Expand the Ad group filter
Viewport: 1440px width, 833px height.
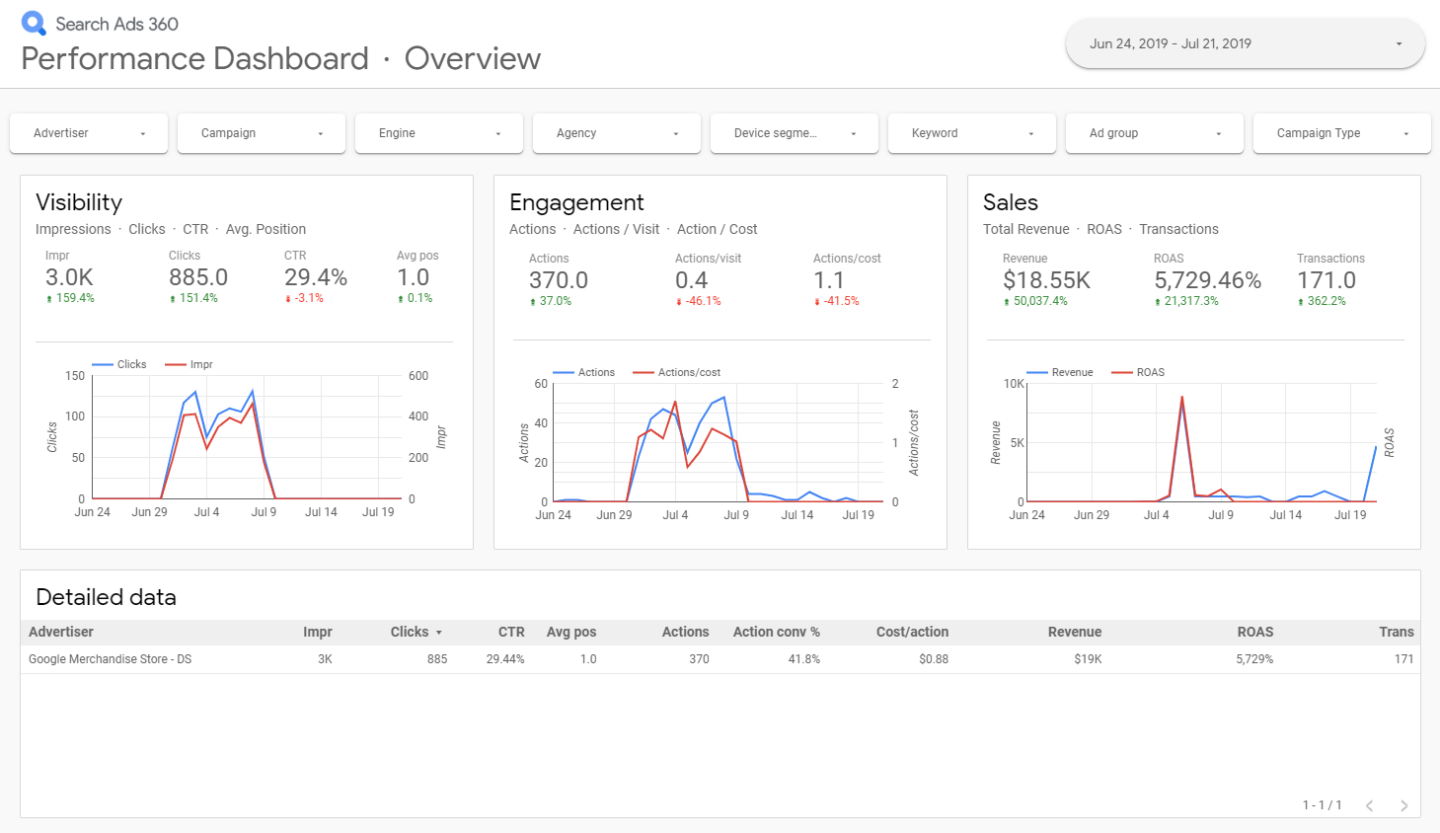[x=1153, y=133]
